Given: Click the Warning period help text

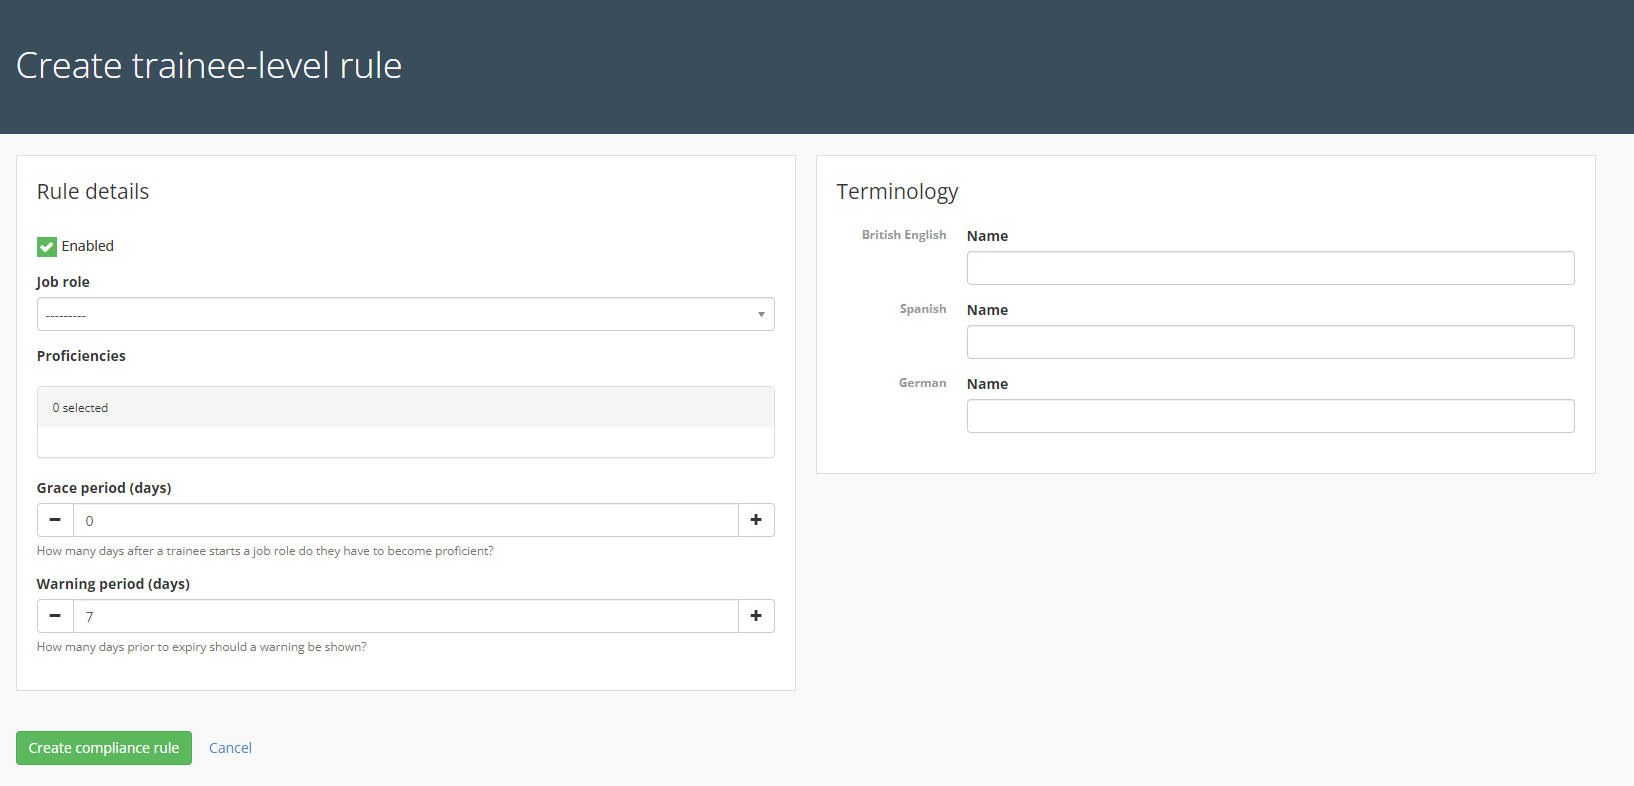Looking at the screenshot, I should (202, 647).
